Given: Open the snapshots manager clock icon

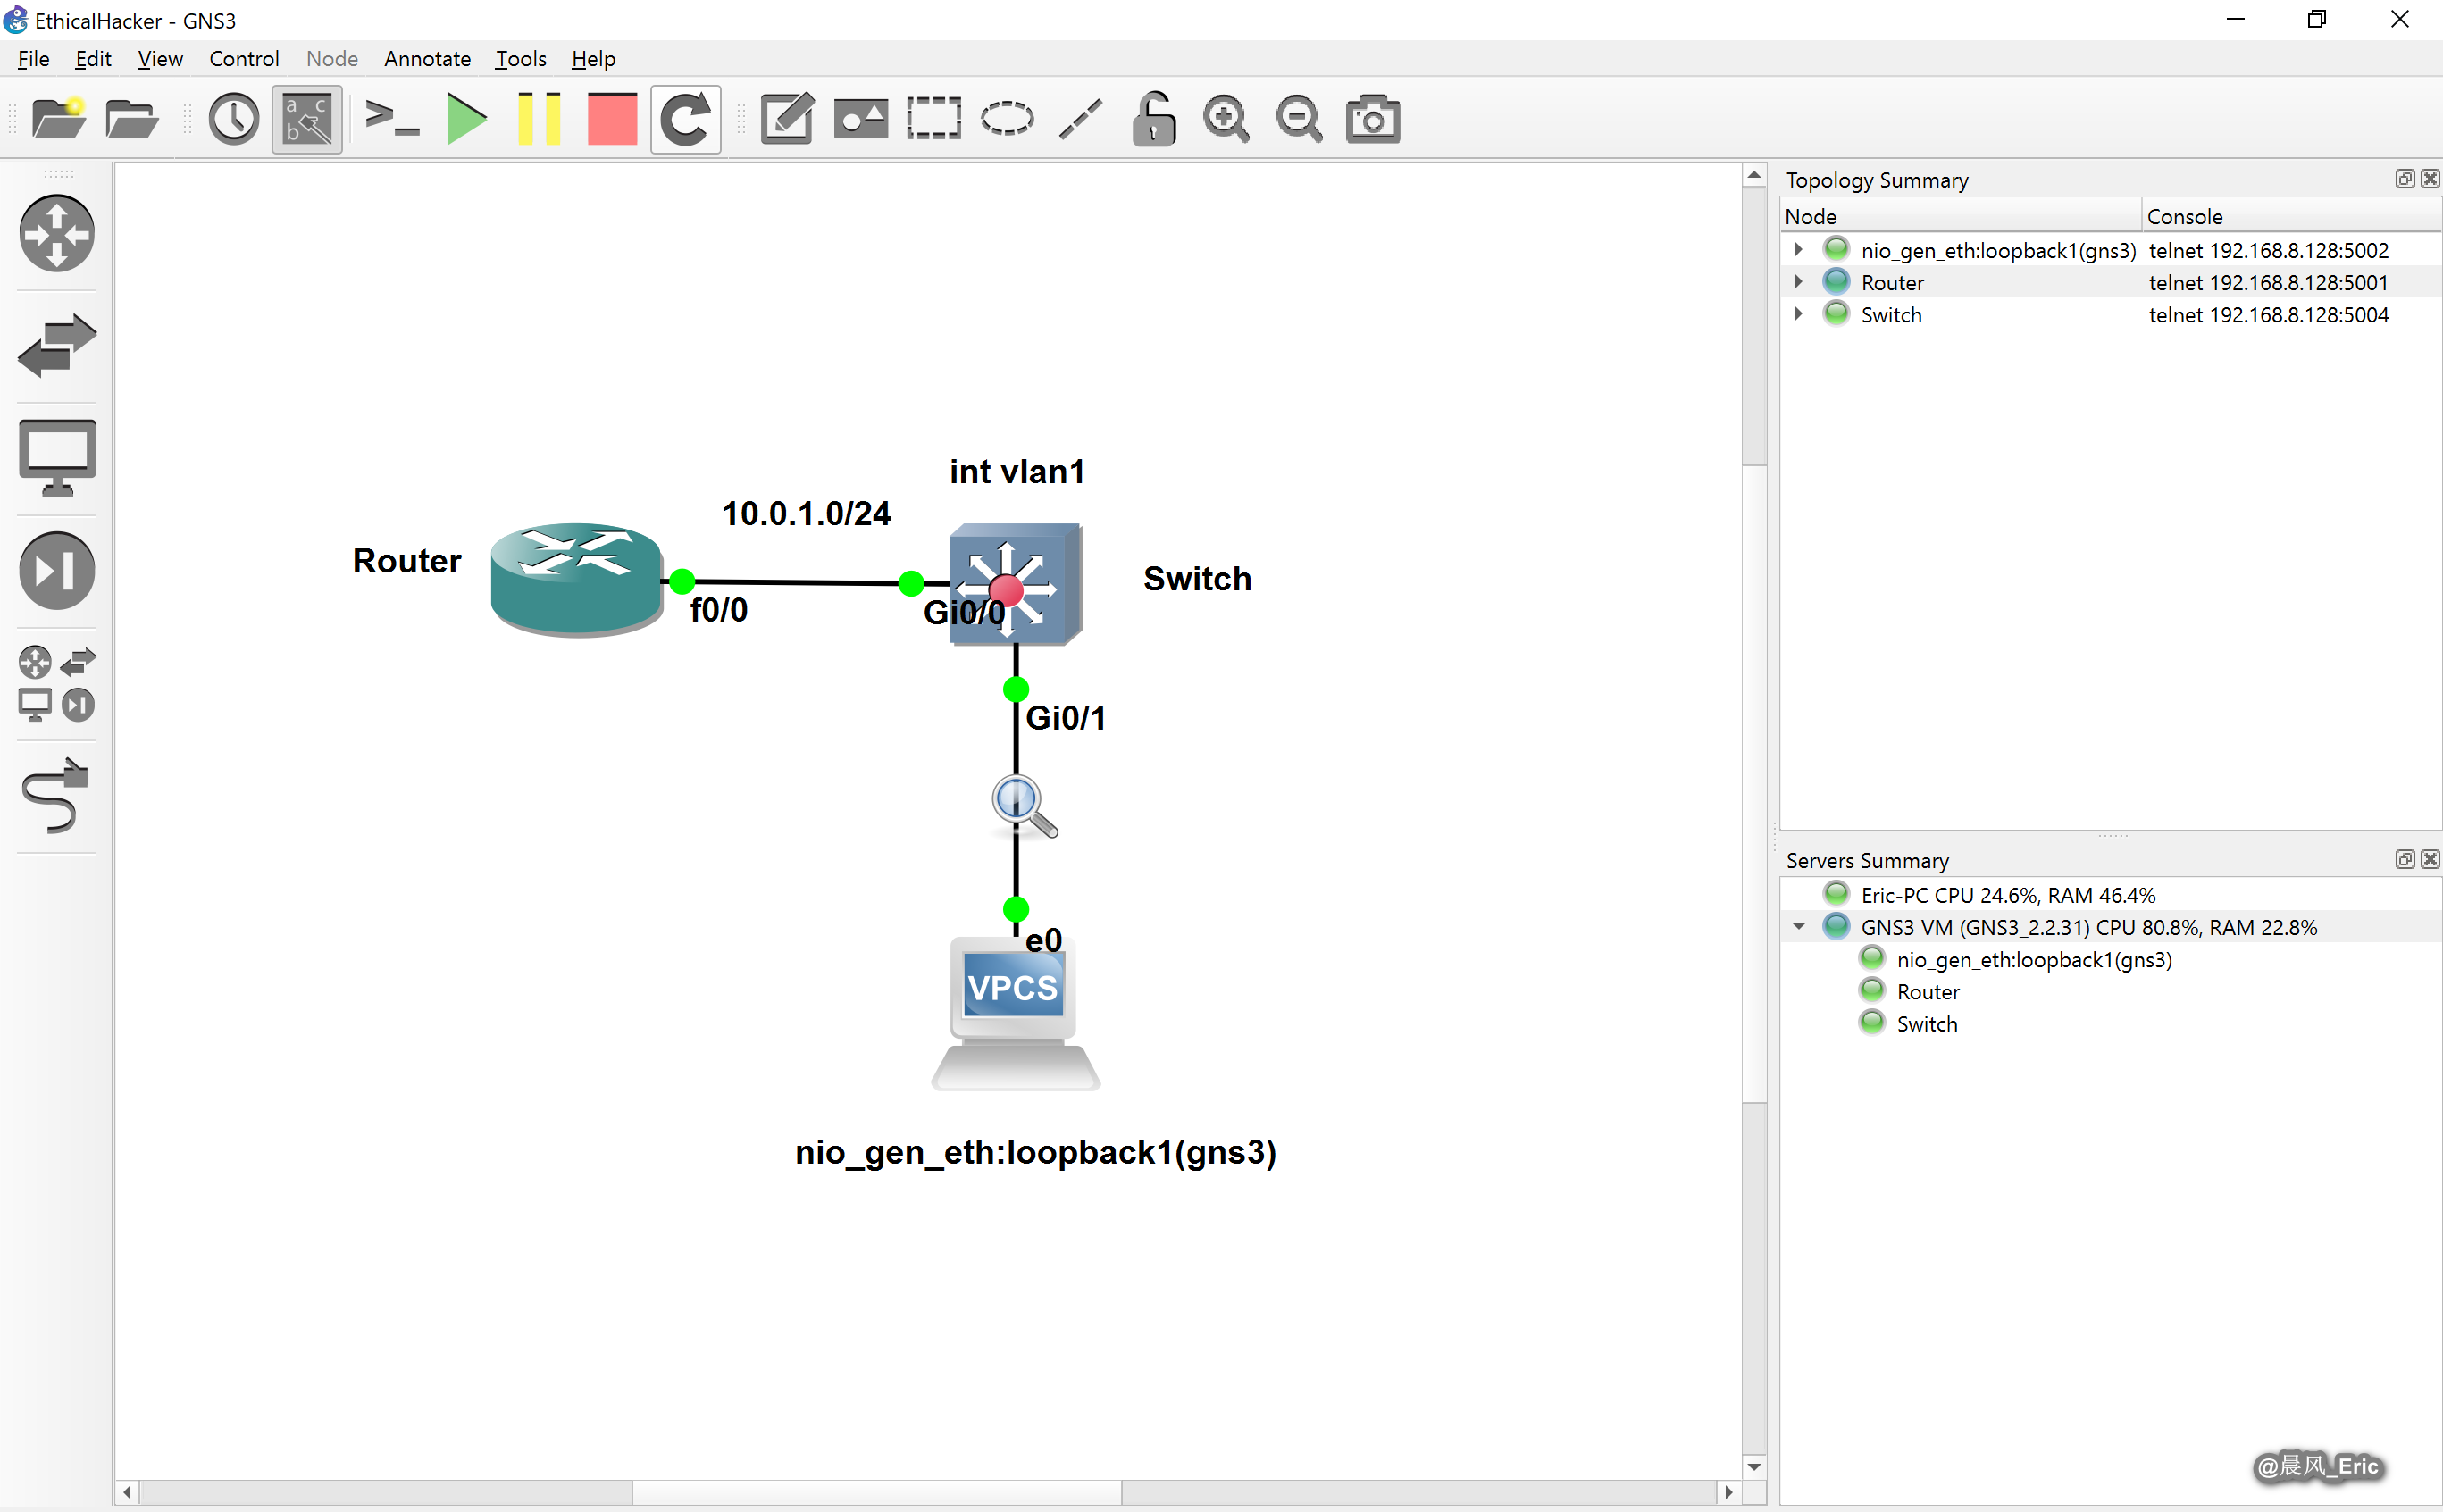Looking at the screenshot, I should coord(233,119).
